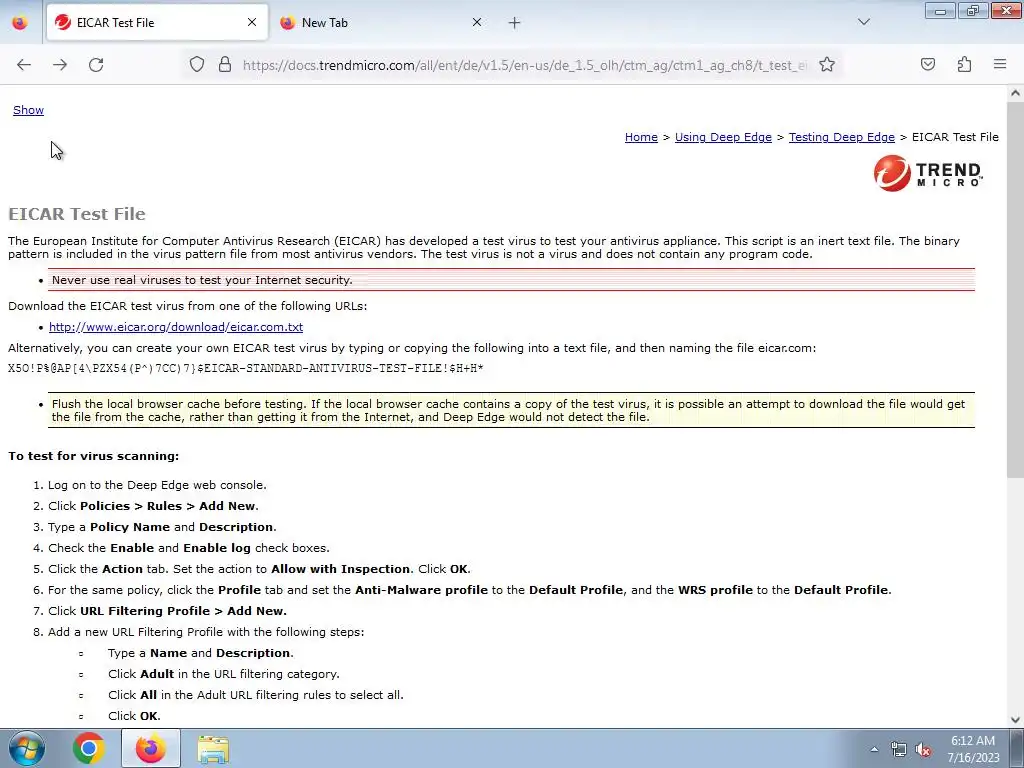The height and width of the screenshot is (768, 1024).
Task: Click page scrollbar up arrow
Action: pos(1016,93)
